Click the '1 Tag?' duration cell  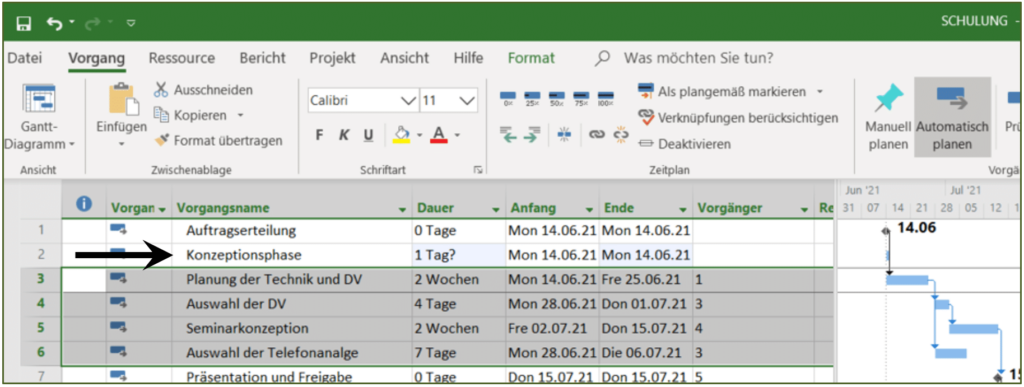pos(459,255)
